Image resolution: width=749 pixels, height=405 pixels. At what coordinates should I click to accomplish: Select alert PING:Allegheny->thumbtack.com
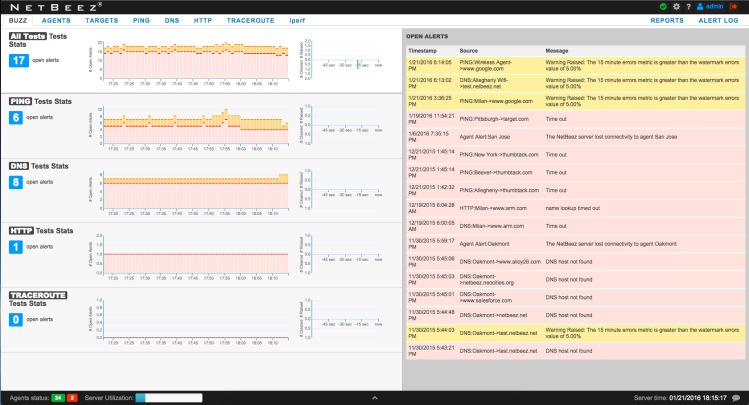point(576,190)
